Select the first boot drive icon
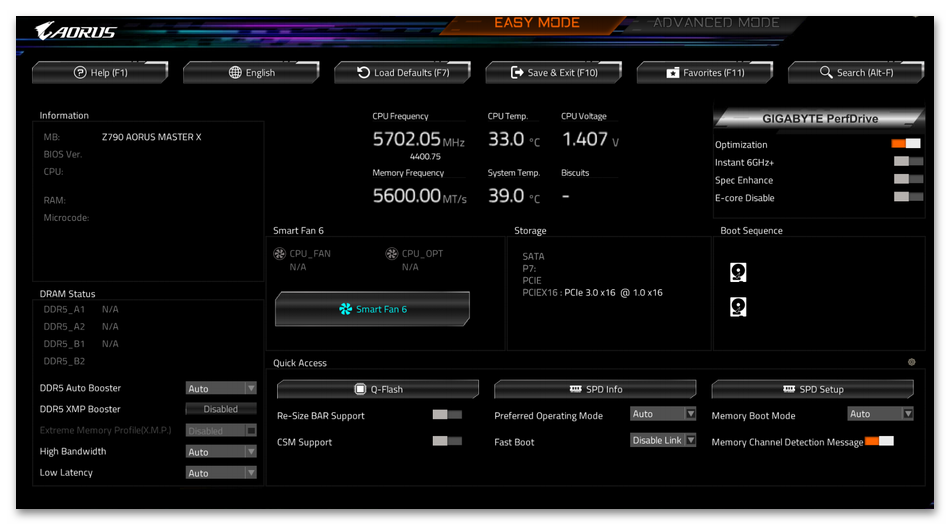Screen dimensions: 950x525 pyautogui.click(x=738, y=272)
